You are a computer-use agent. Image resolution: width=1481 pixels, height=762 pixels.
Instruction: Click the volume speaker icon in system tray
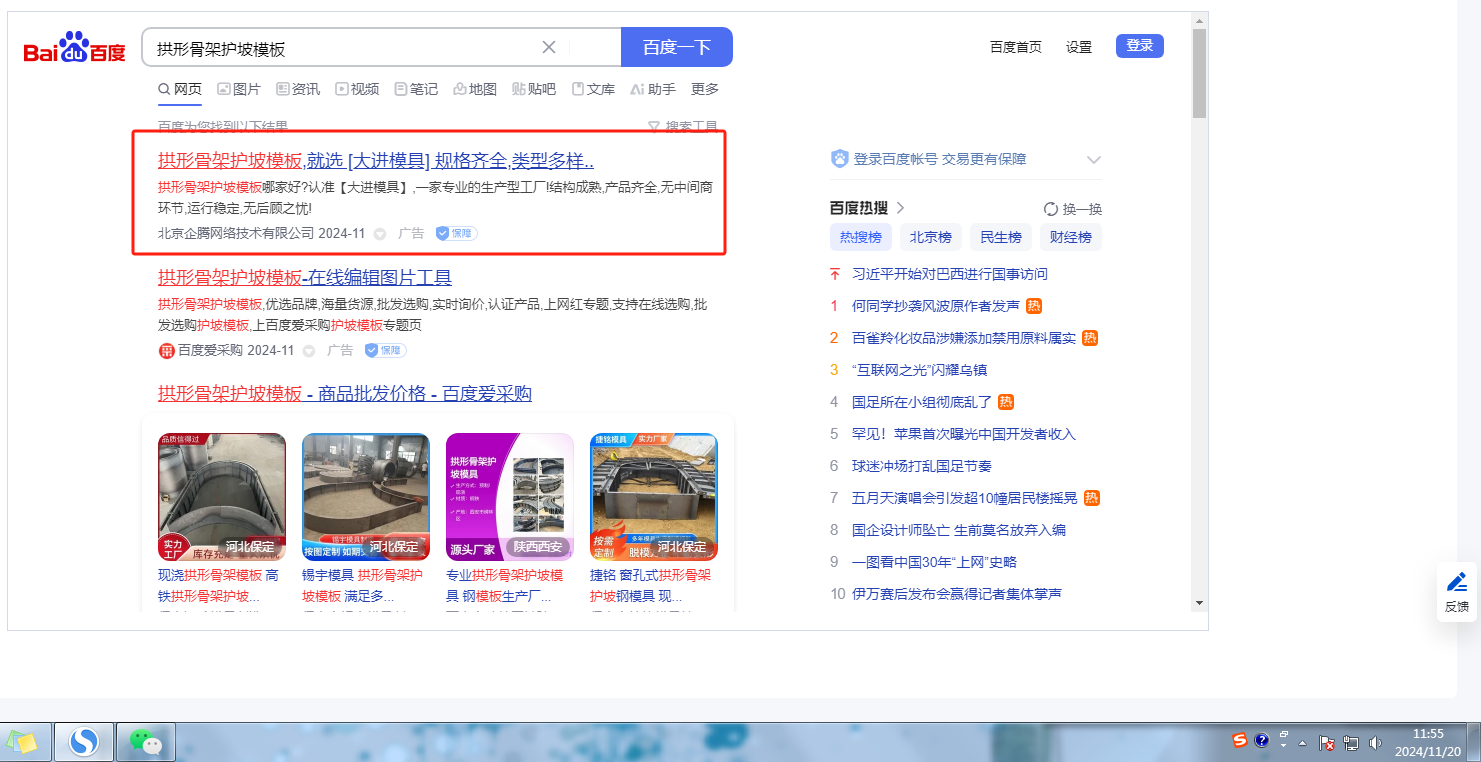(x=1375, y=742)
